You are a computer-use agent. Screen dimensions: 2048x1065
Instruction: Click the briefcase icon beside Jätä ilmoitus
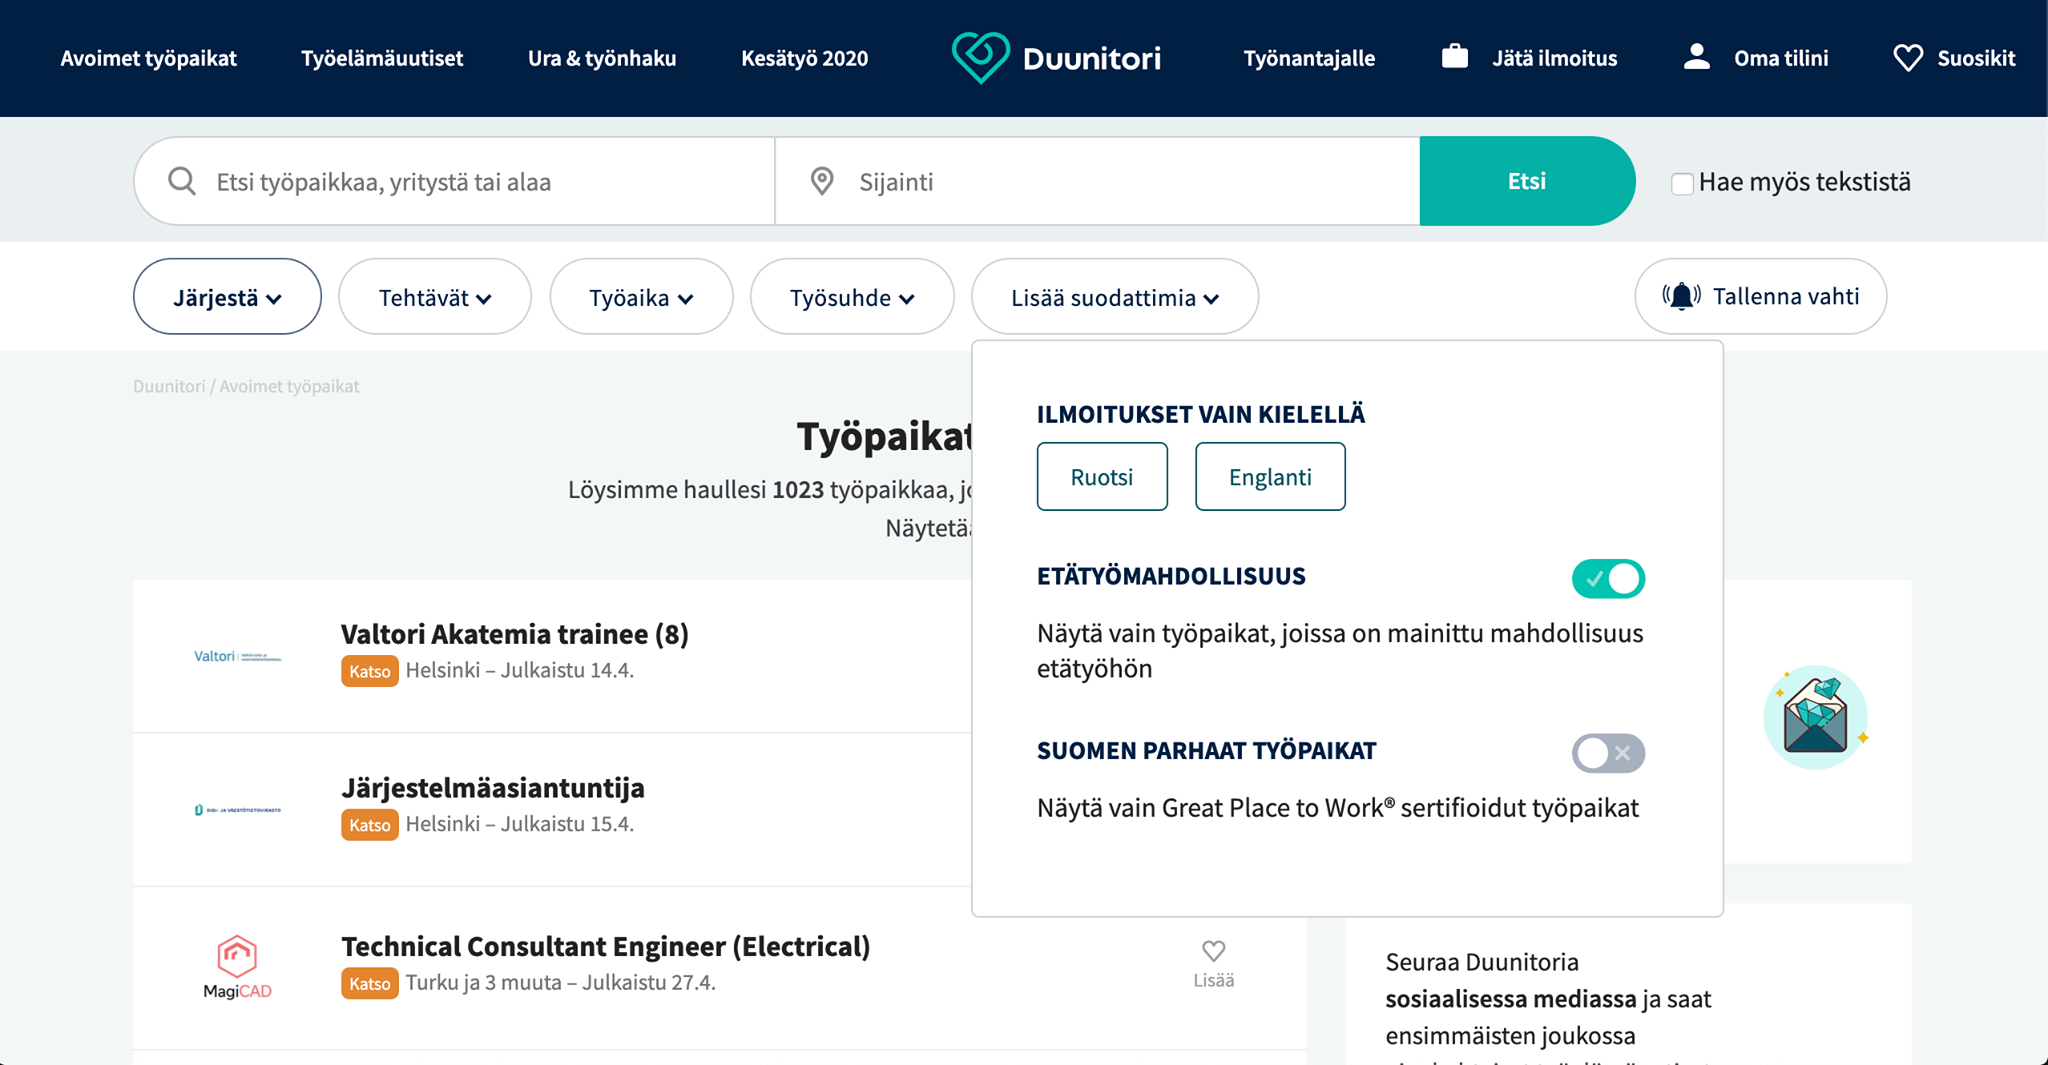click(1455, 57)
